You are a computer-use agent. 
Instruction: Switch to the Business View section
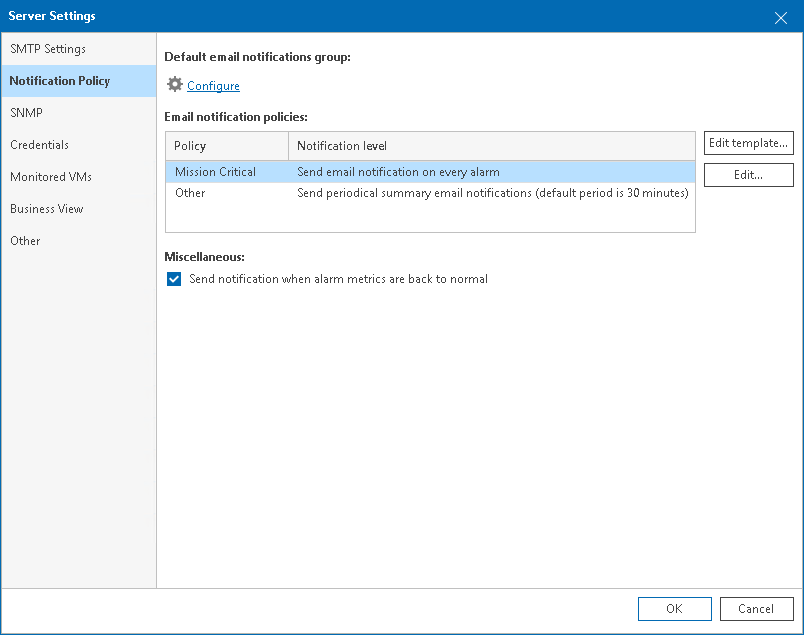[47, 209]
